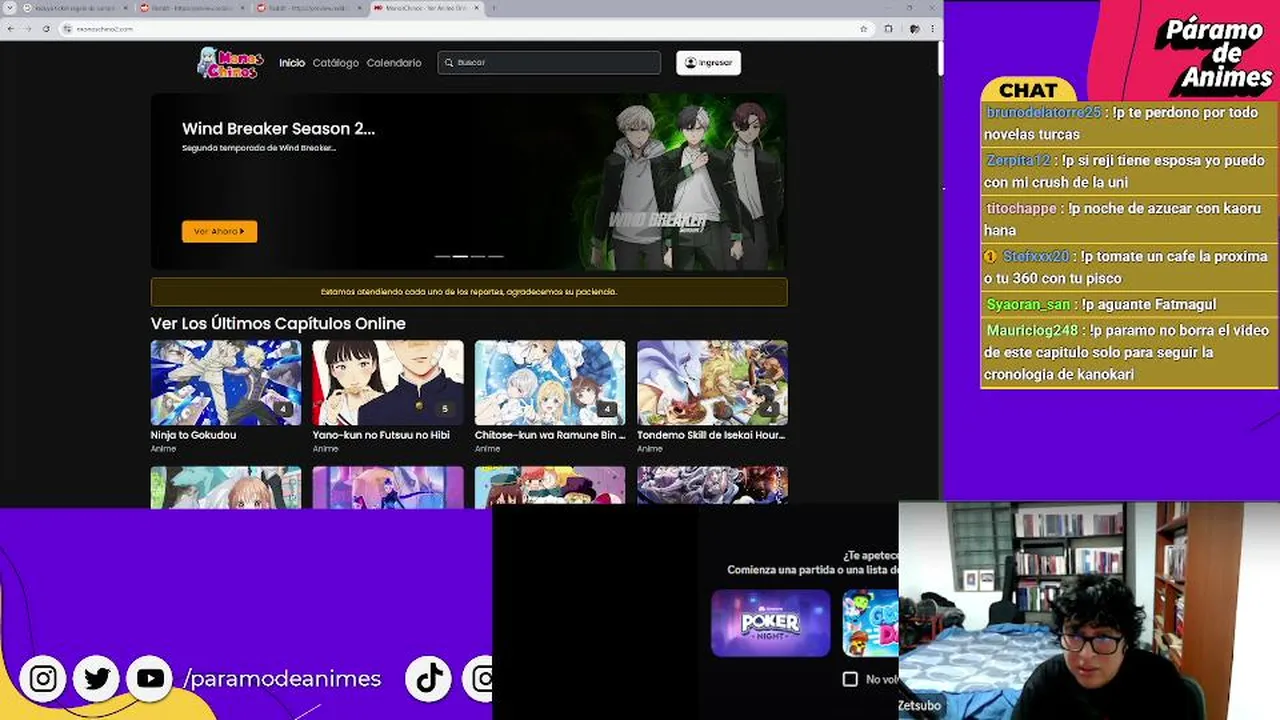Click the Ingresar login button
Screen dimensions: 1280x720
click(708, 62)
